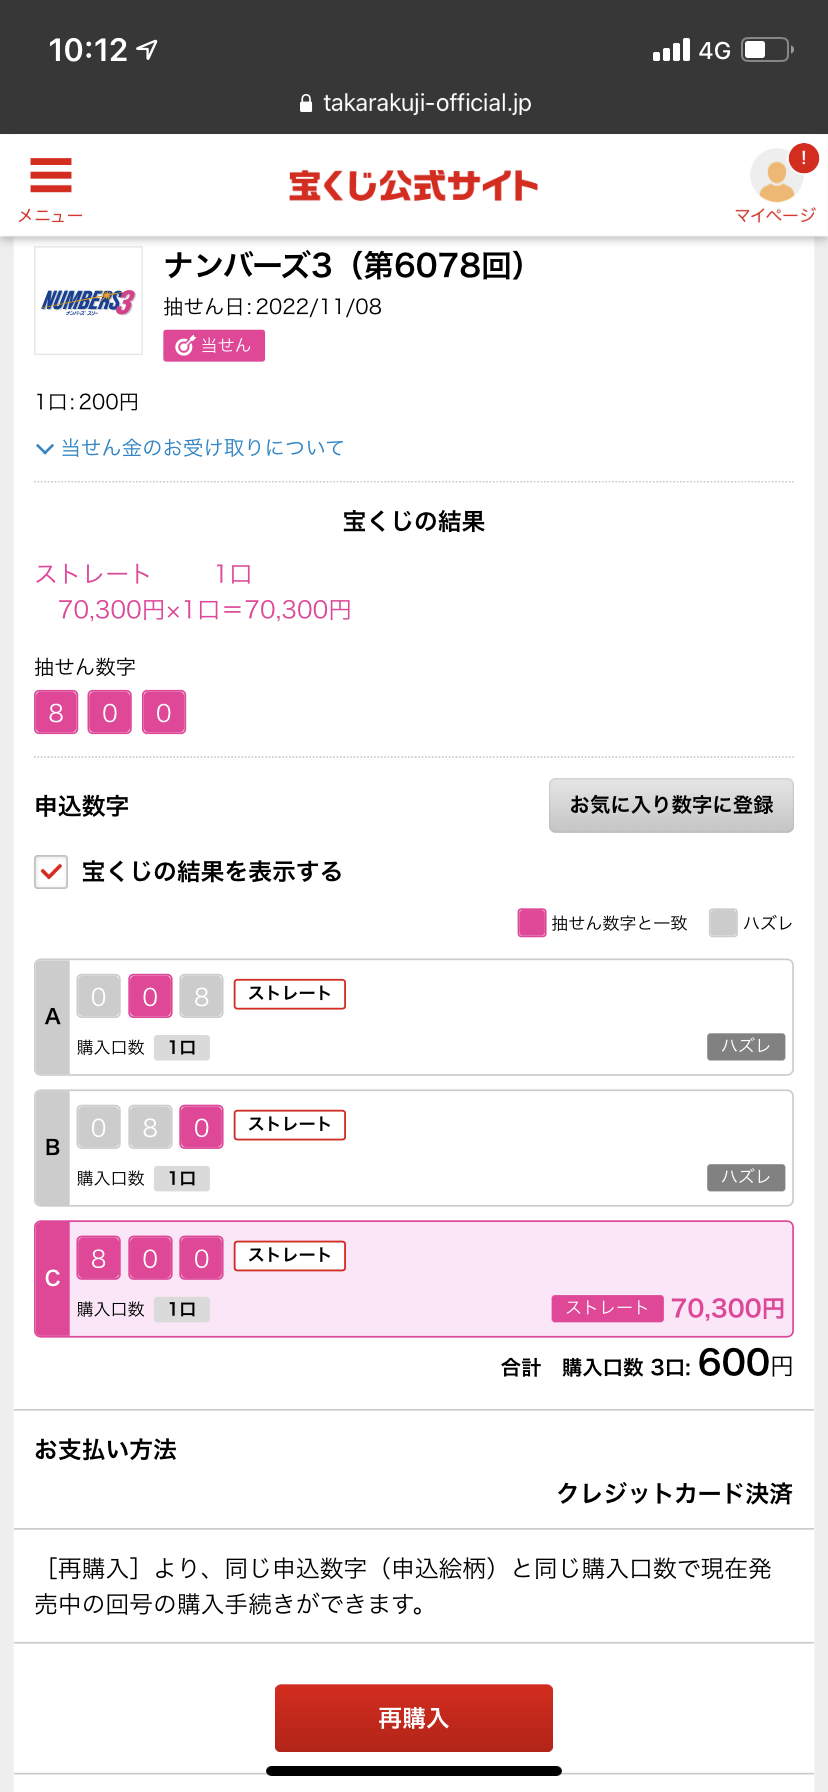The height and width of the screenshot is (1792, 828).
Task: Tap the Numbers3 logo thumbnail
Action: click(88, 300)
